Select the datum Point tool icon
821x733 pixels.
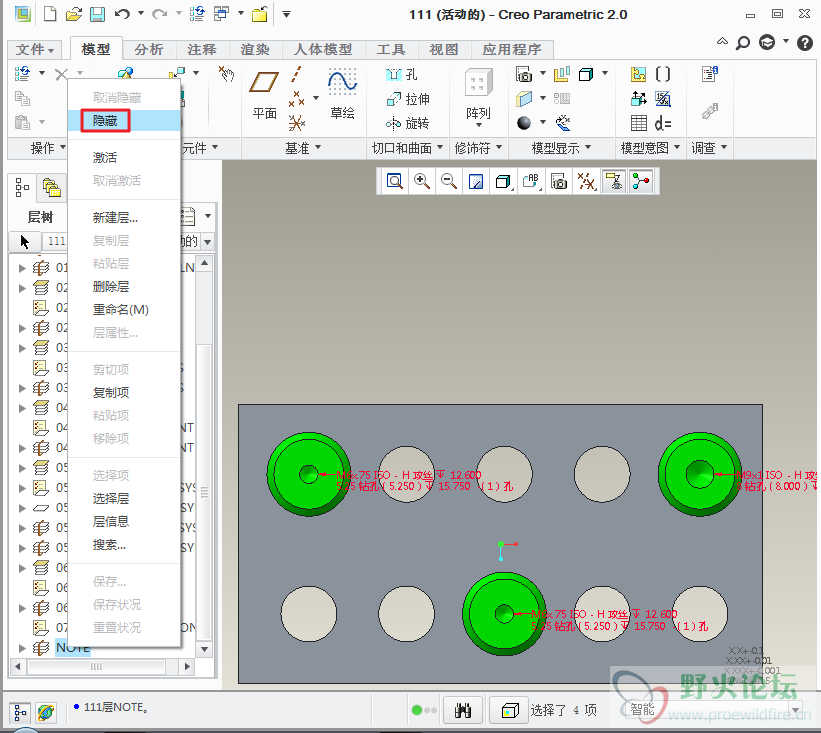coord(296,98)
